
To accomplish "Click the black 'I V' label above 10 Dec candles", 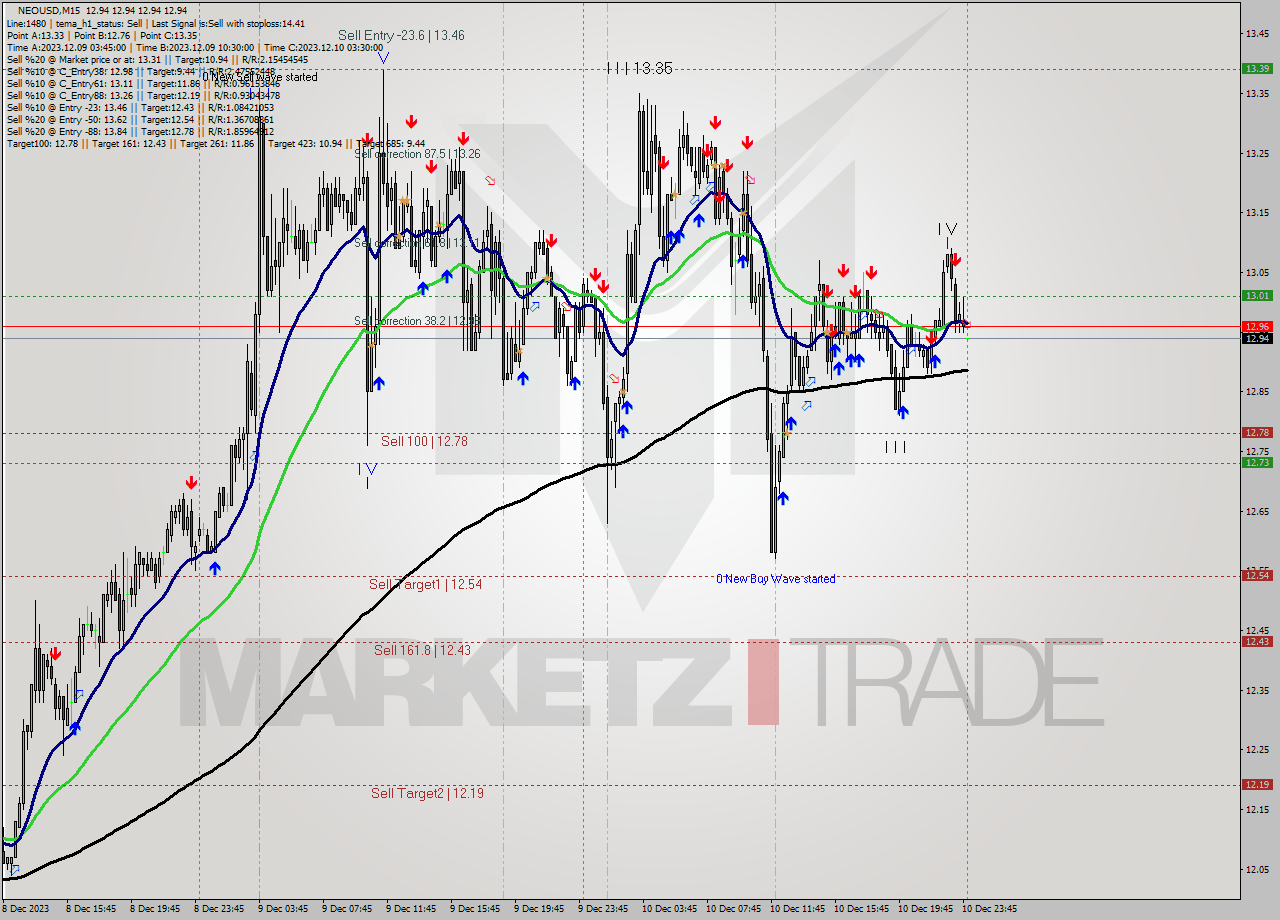I will tap(947, 229).
